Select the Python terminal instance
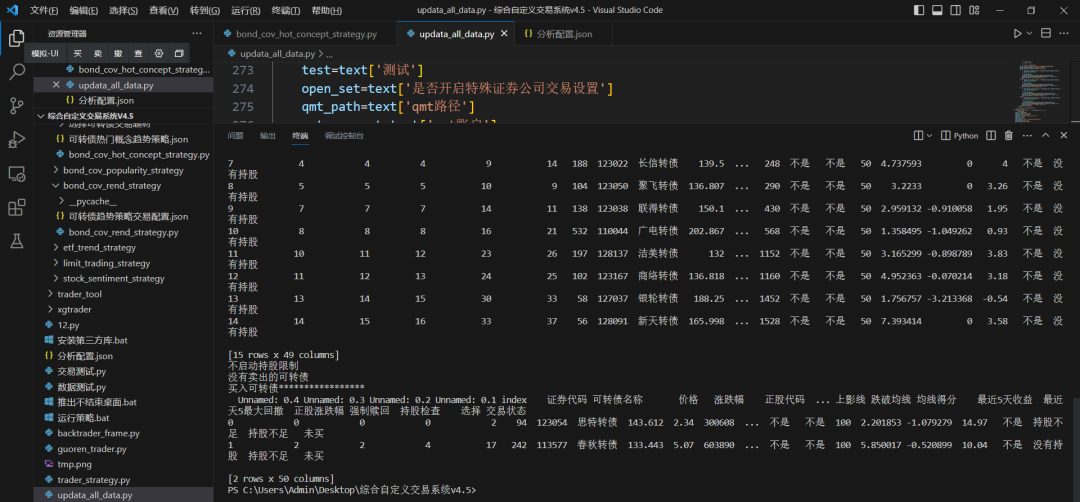 (x=959, y=136)
